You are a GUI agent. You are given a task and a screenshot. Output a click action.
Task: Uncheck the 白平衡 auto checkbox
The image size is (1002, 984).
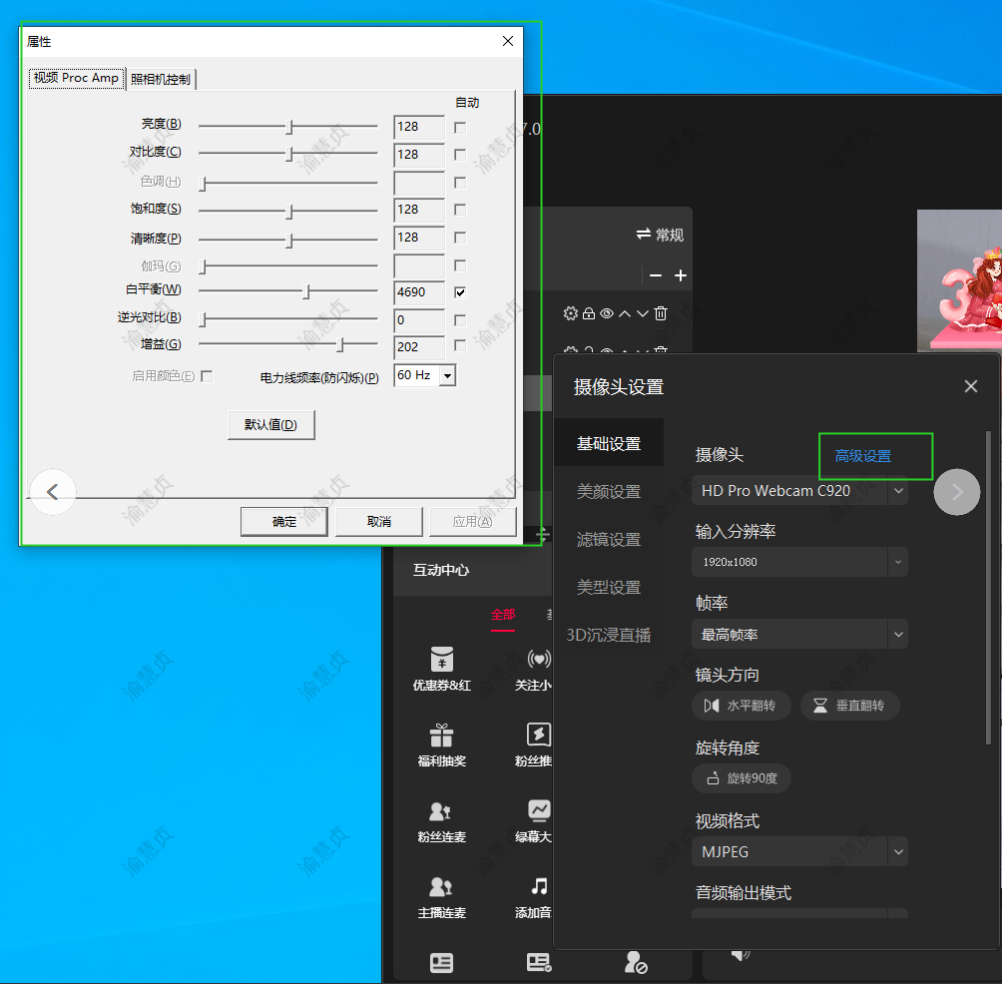pyautogui.click(x=460, y=292)
